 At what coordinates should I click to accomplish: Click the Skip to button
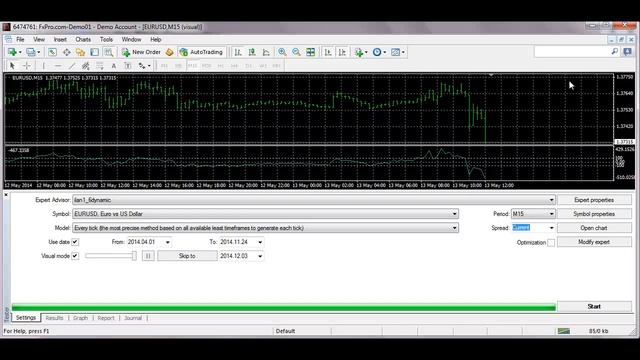(x=187, y=256)
